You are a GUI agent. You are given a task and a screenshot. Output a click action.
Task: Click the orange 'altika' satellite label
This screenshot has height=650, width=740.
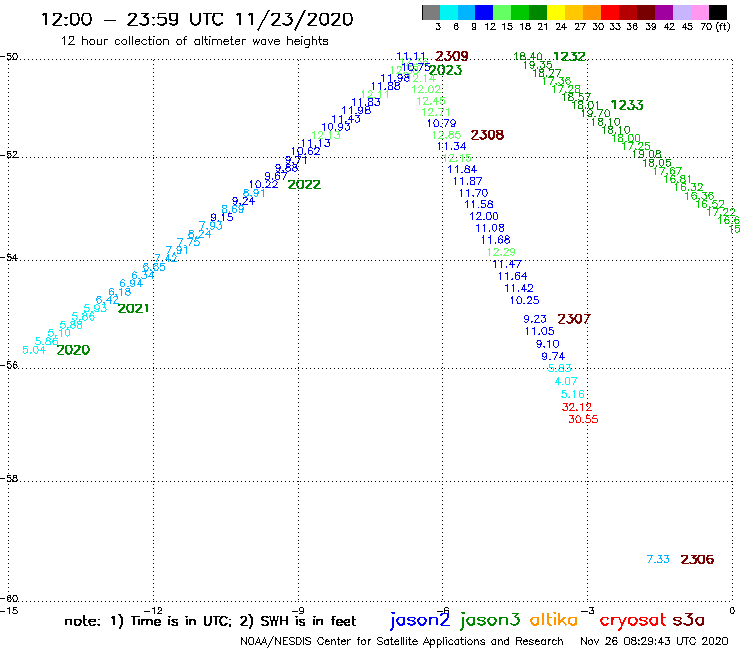point(554,620)
